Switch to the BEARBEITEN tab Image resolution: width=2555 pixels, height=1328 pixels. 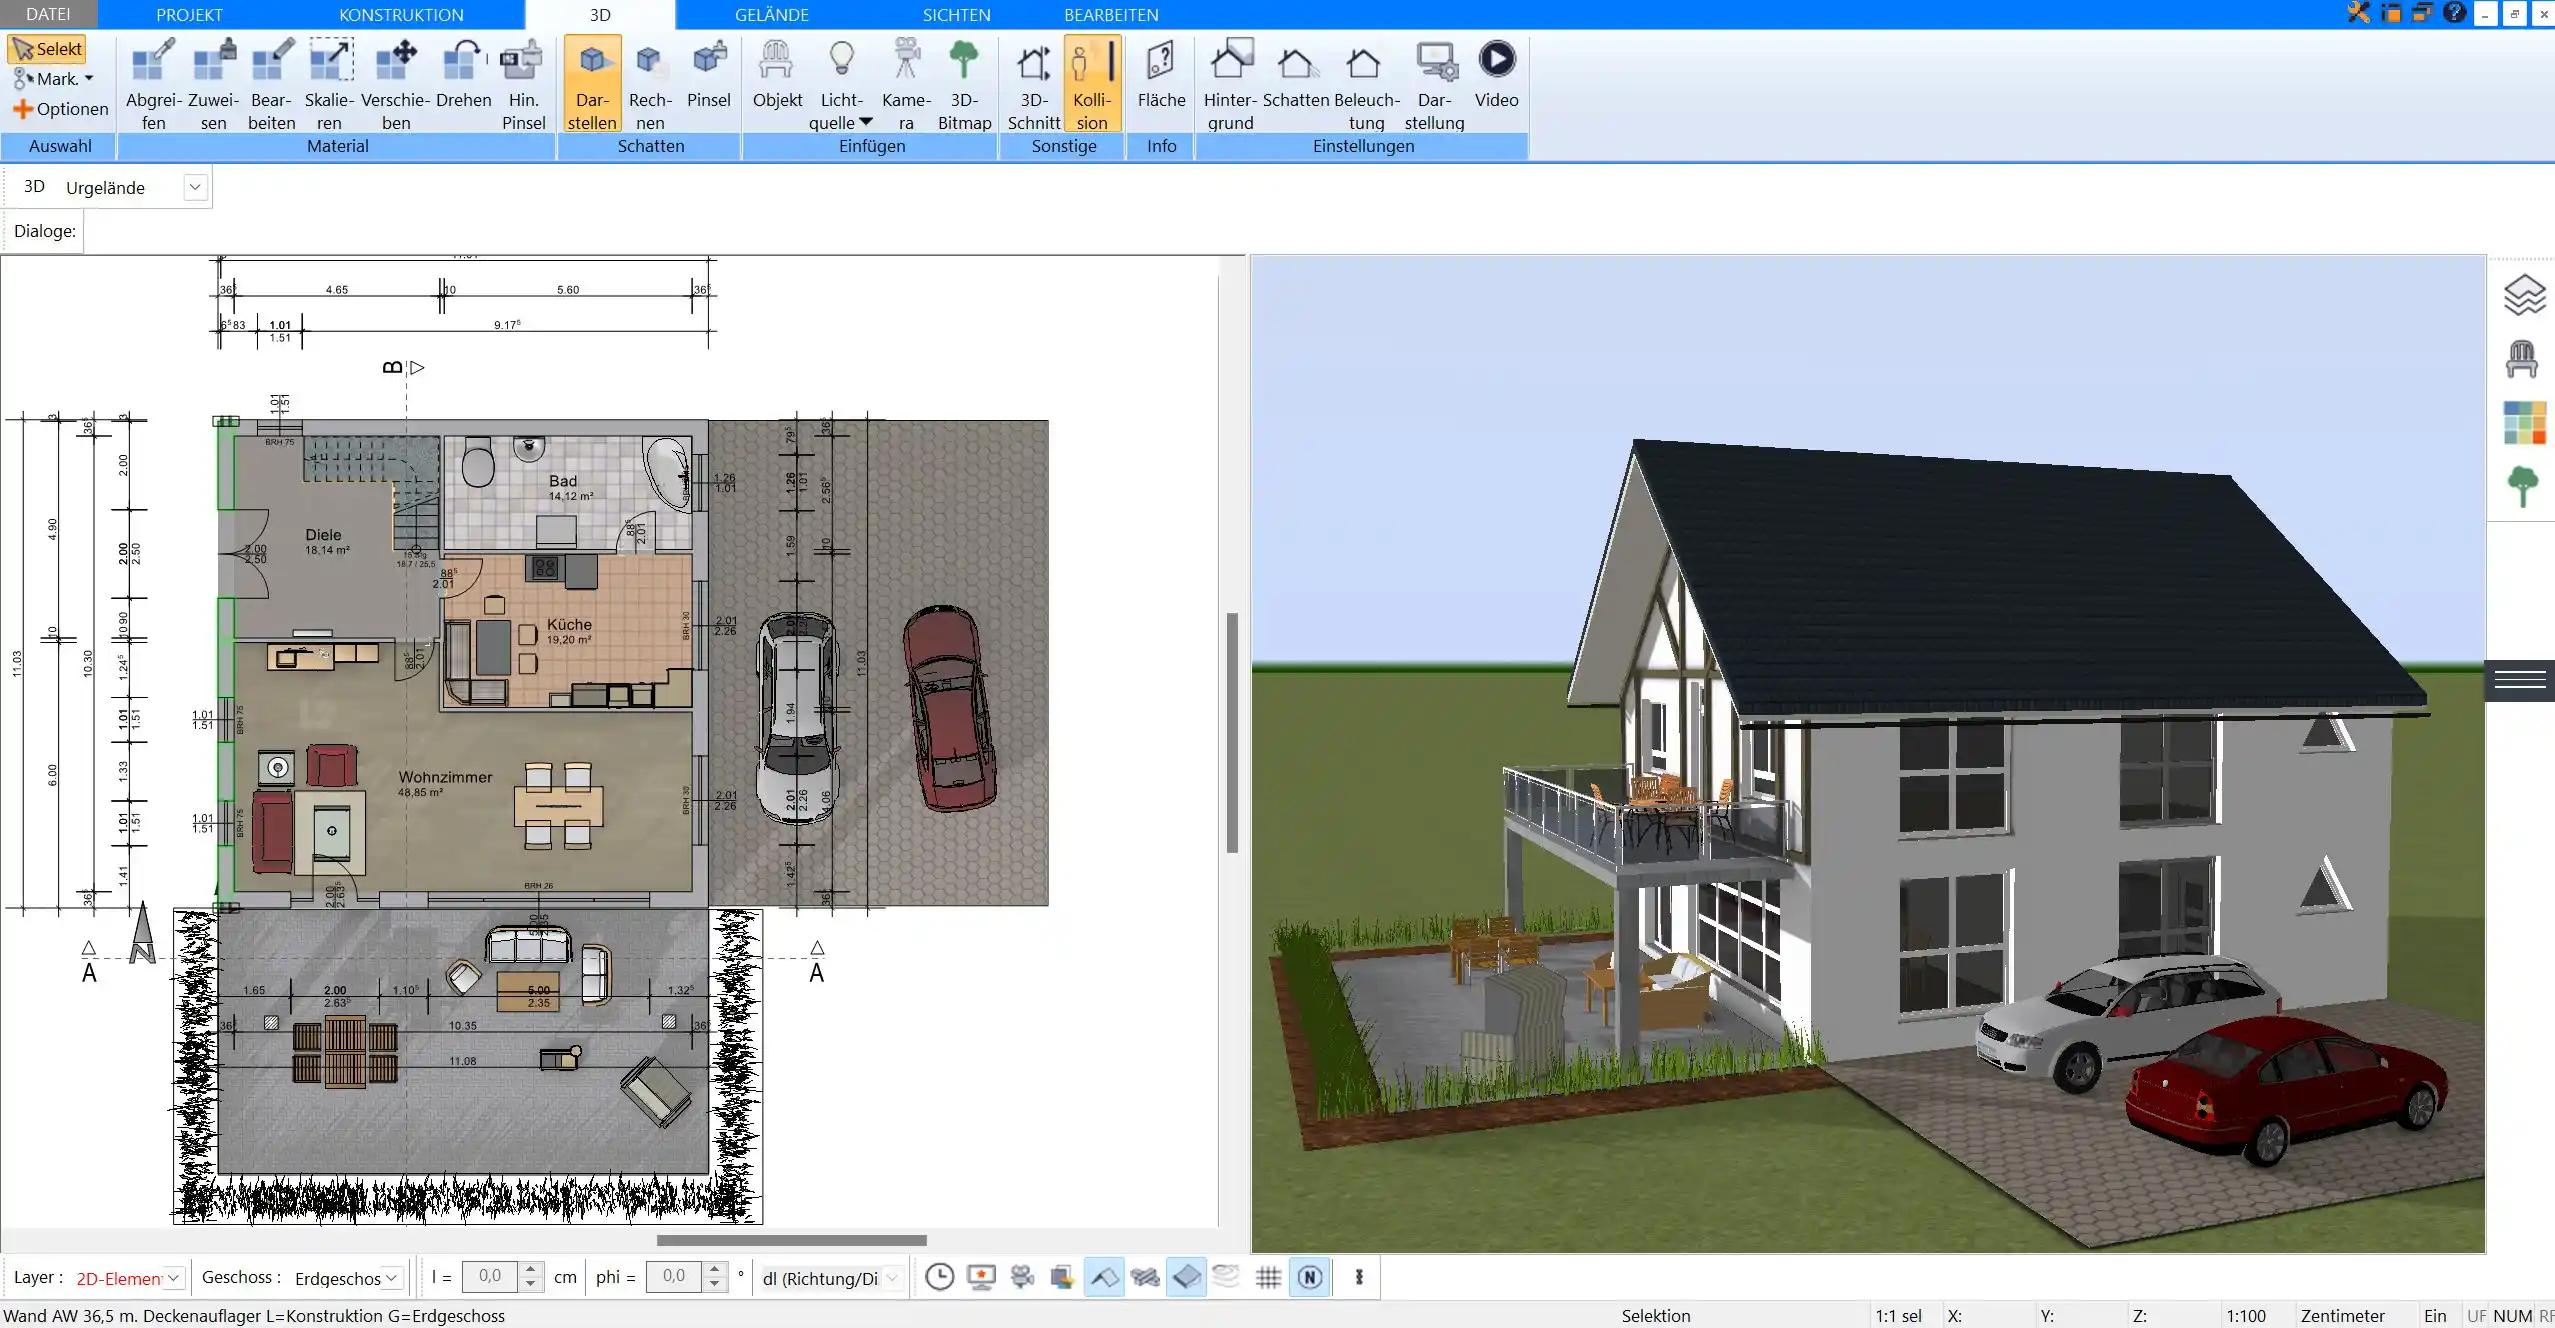coord(1111,14)
